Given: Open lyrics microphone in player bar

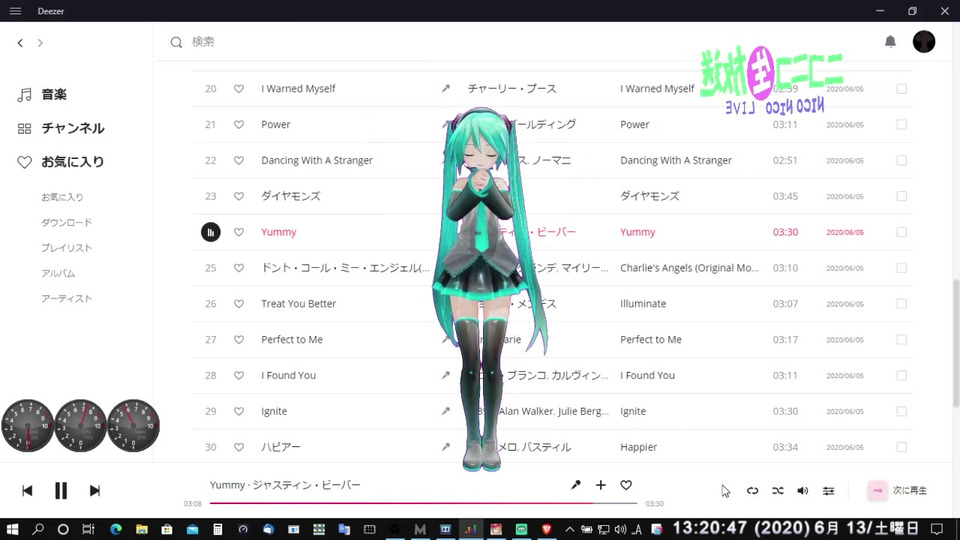Looking at the screenshot, I should coord(576,485).
